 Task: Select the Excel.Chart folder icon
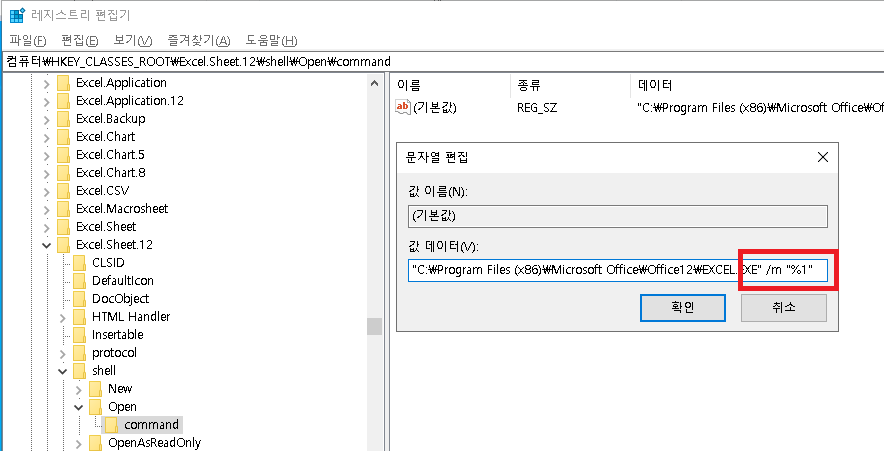[x=63, y=137]
